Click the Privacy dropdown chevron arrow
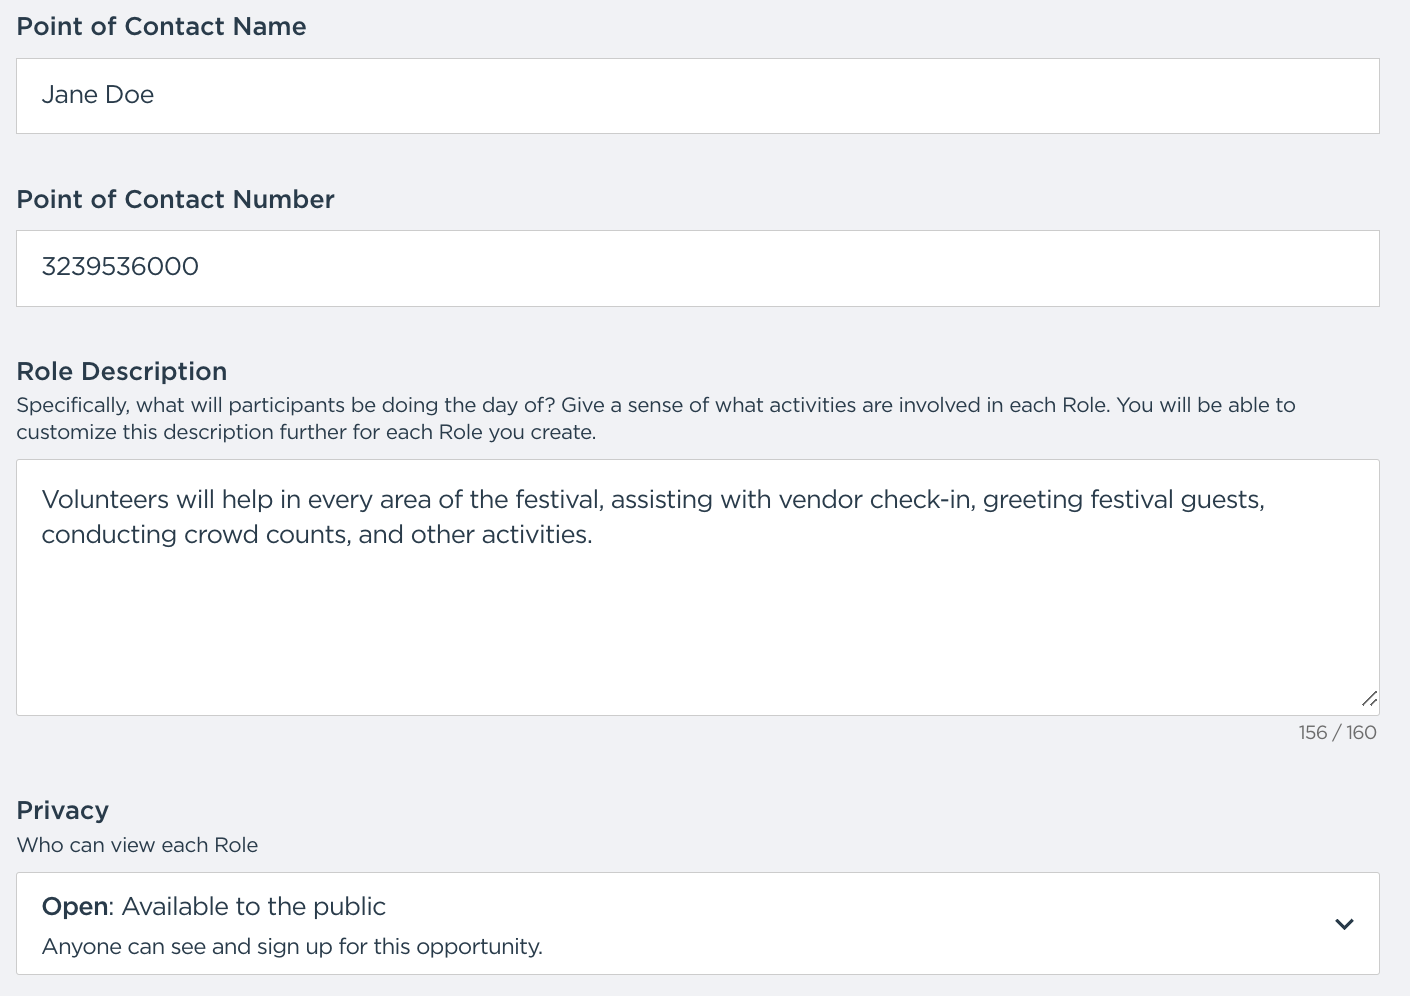 (x=1344, y=924)
